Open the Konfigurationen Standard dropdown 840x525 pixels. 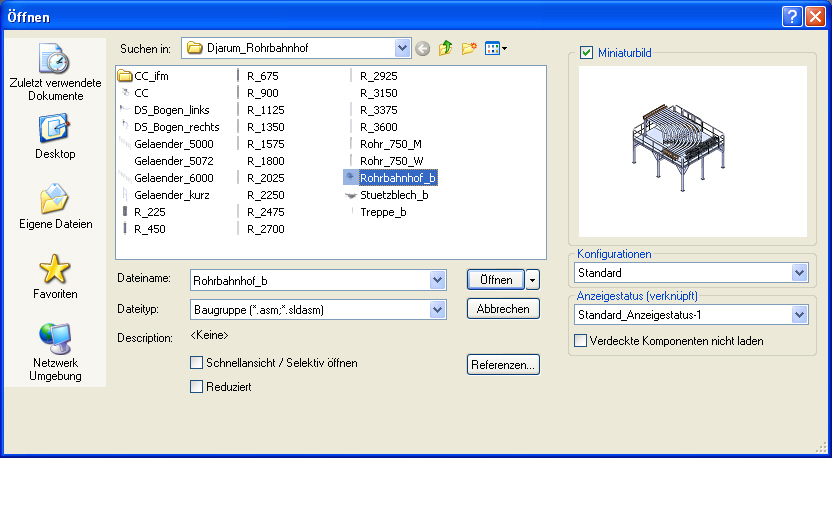point(799,273)
